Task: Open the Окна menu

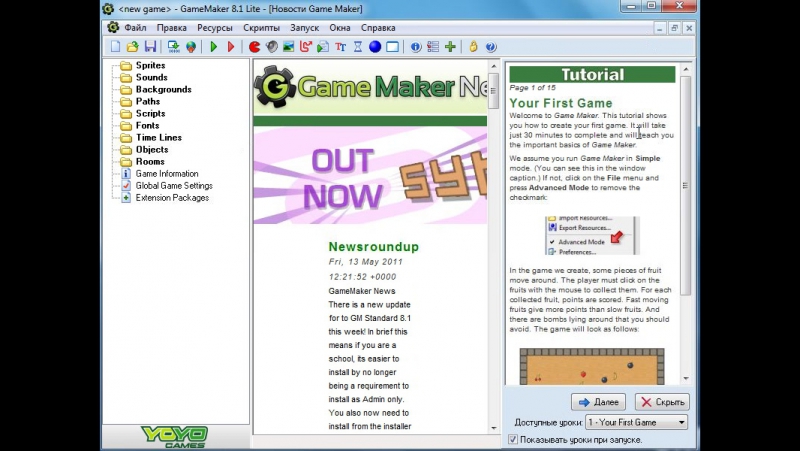Action: pyautogui.click(x=340, y=28)
